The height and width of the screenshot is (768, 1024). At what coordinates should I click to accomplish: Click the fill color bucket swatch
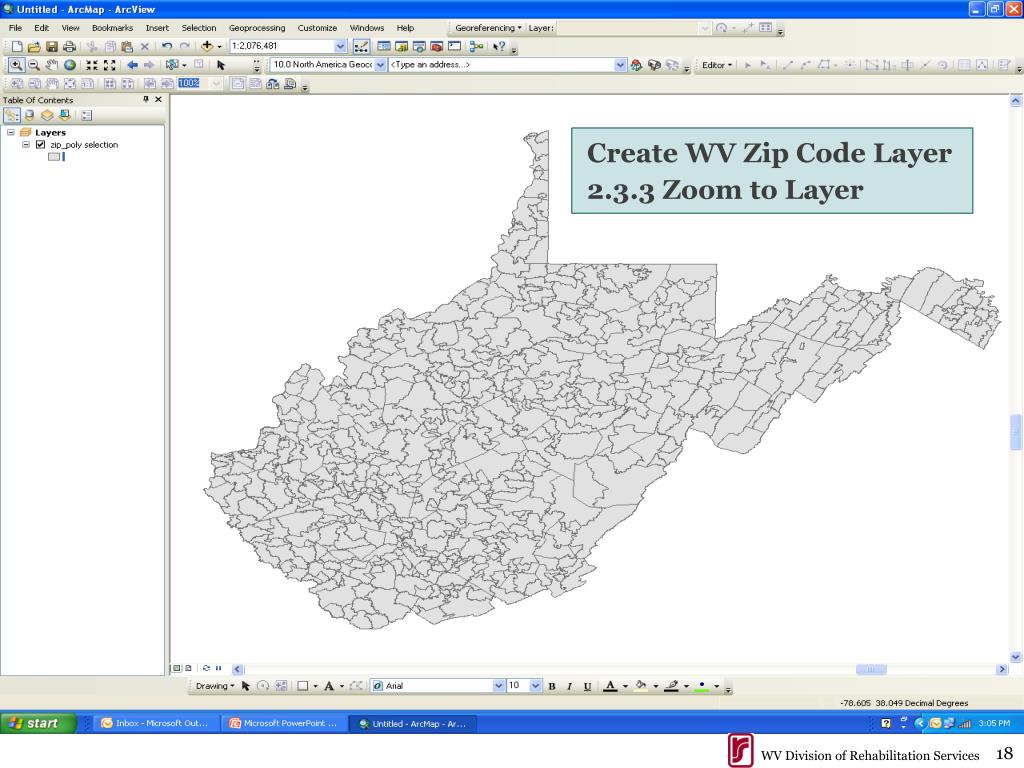coord(641,686)
